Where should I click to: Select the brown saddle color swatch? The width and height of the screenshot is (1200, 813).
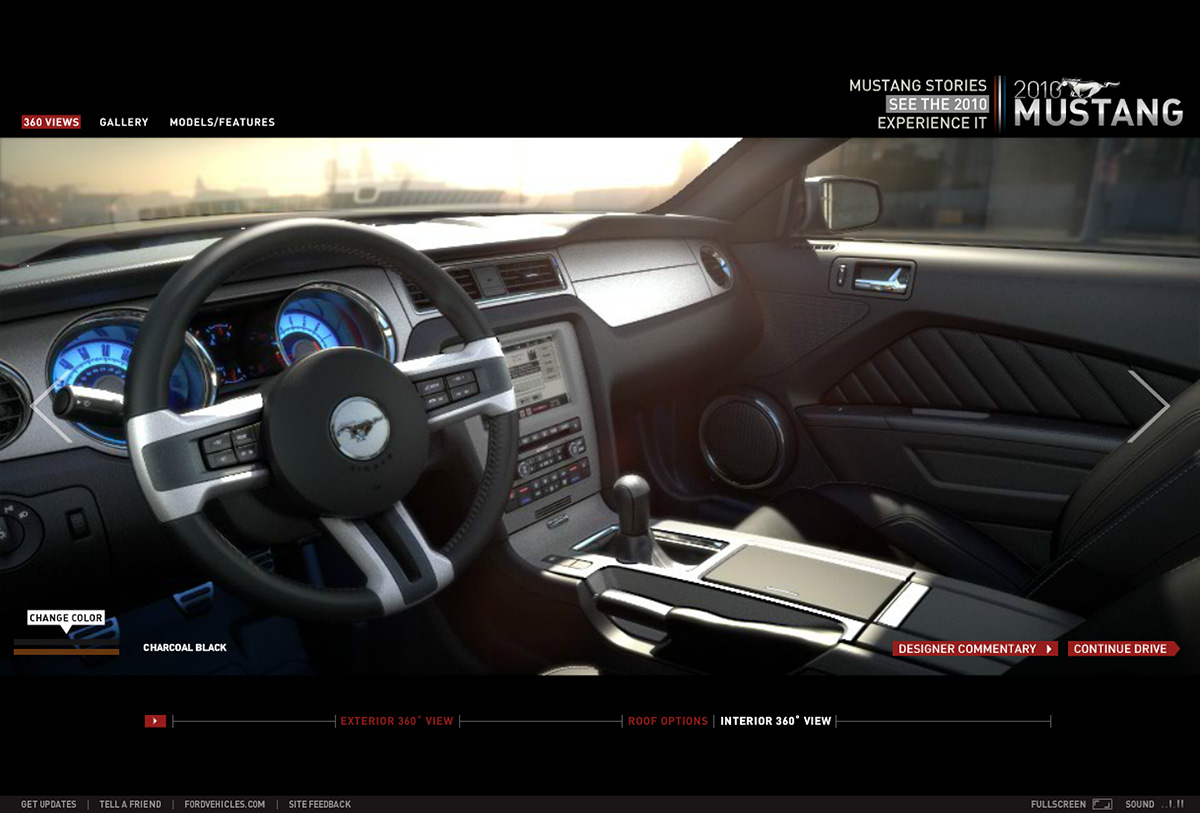pos(66,652)
